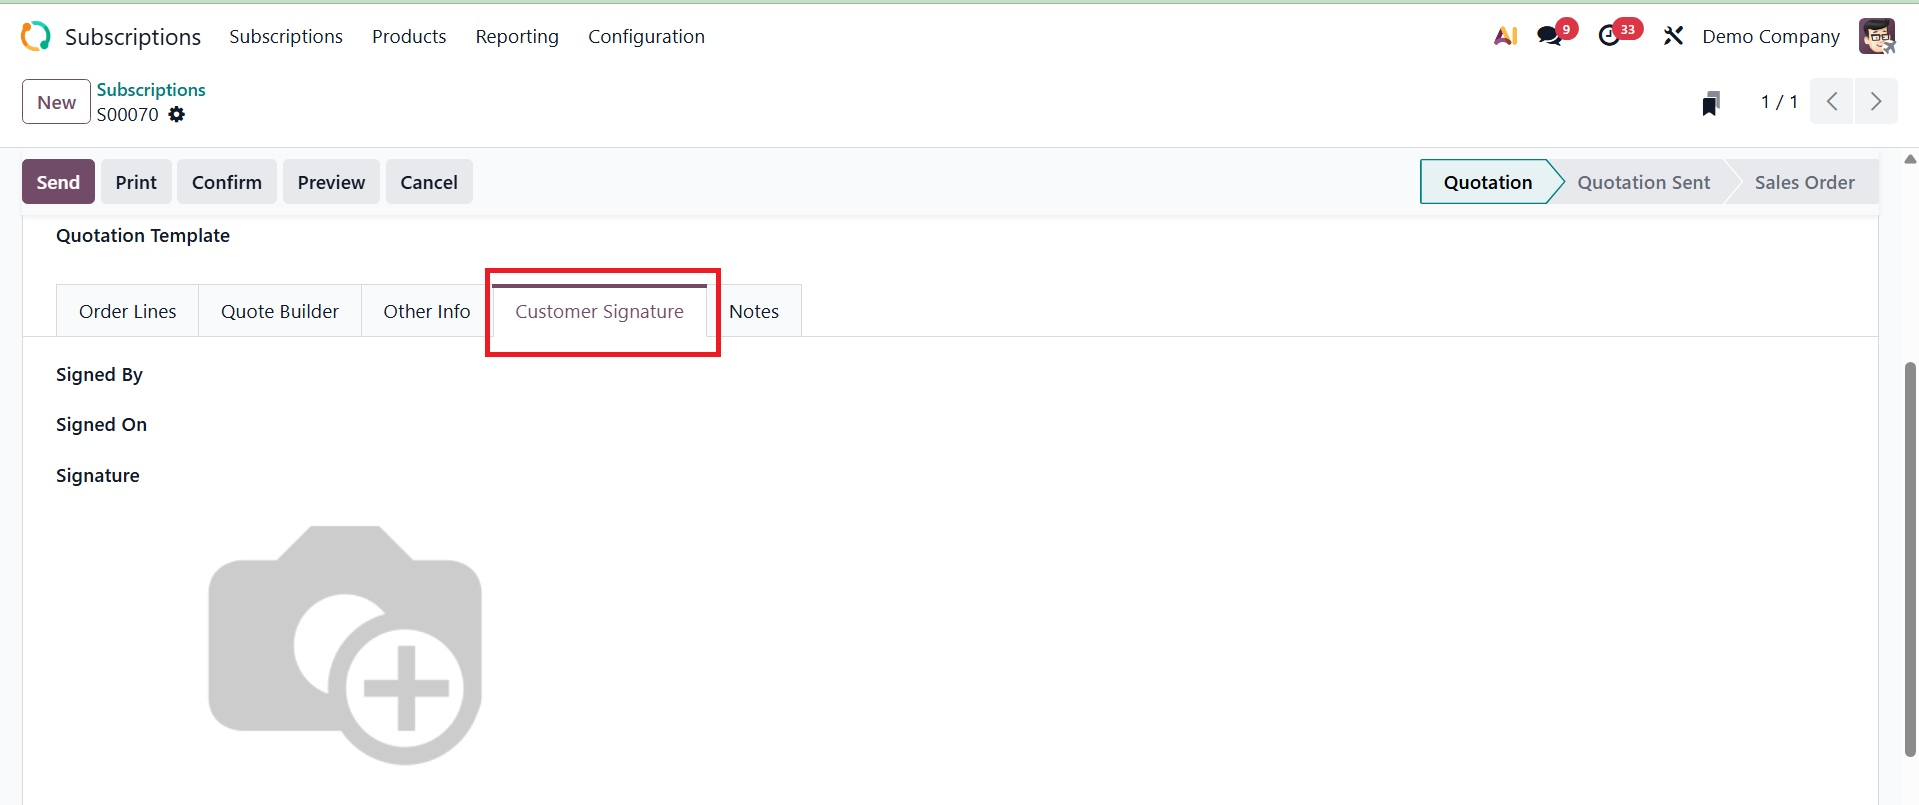Click the Preview button
1919x805 pixels.
[x=331, y=182]
